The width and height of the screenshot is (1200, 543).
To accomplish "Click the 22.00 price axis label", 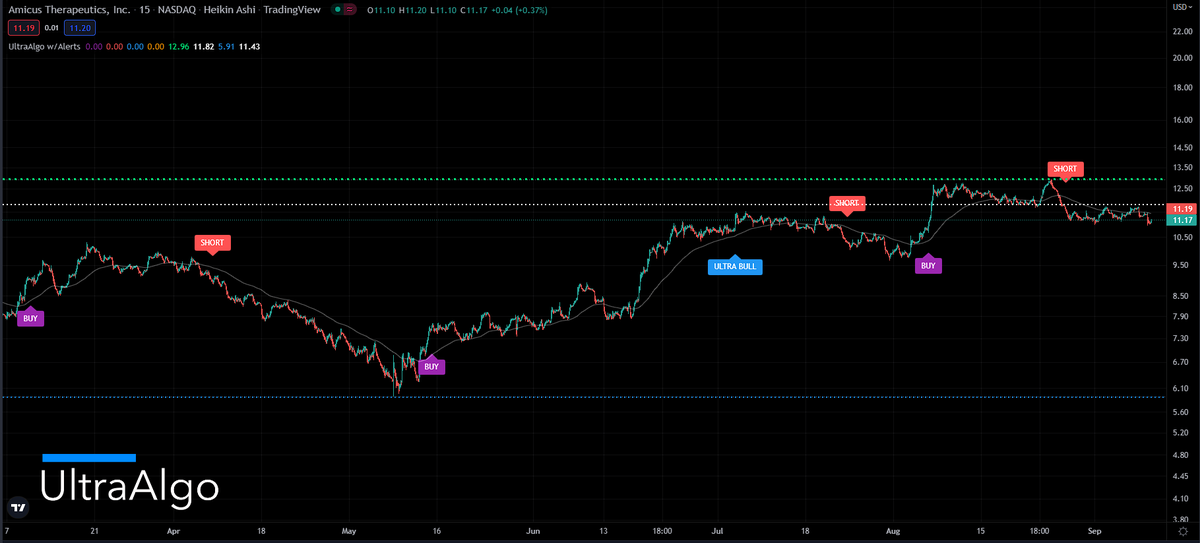I will pos(1183,31).
